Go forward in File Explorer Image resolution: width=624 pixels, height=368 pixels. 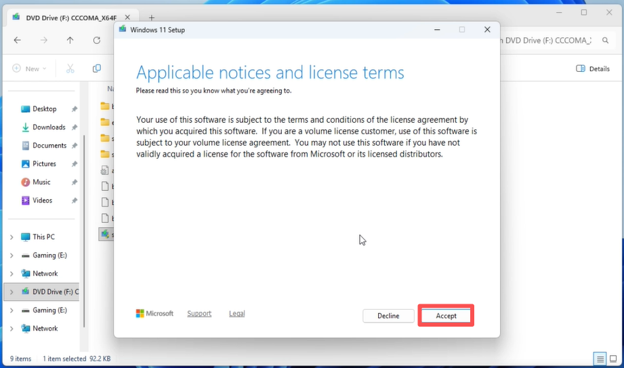tap(44, 40)
